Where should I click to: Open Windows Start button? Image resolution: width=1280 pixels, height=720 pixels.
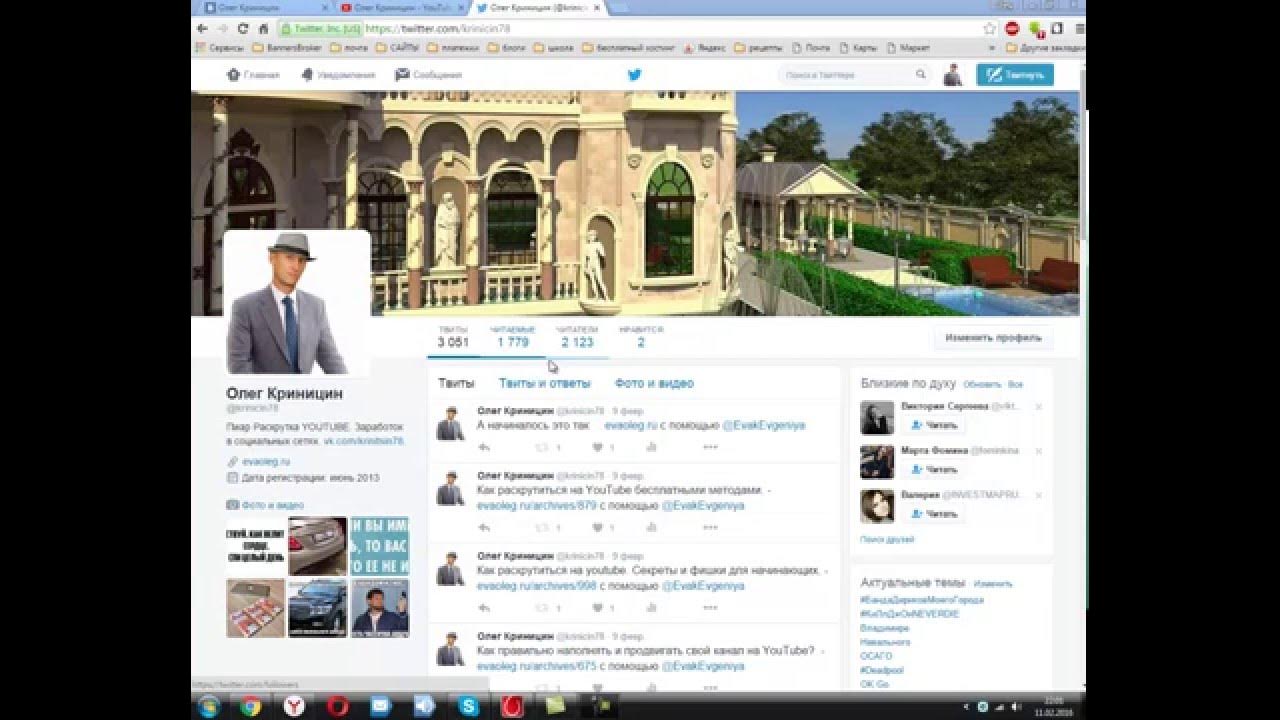209,706
